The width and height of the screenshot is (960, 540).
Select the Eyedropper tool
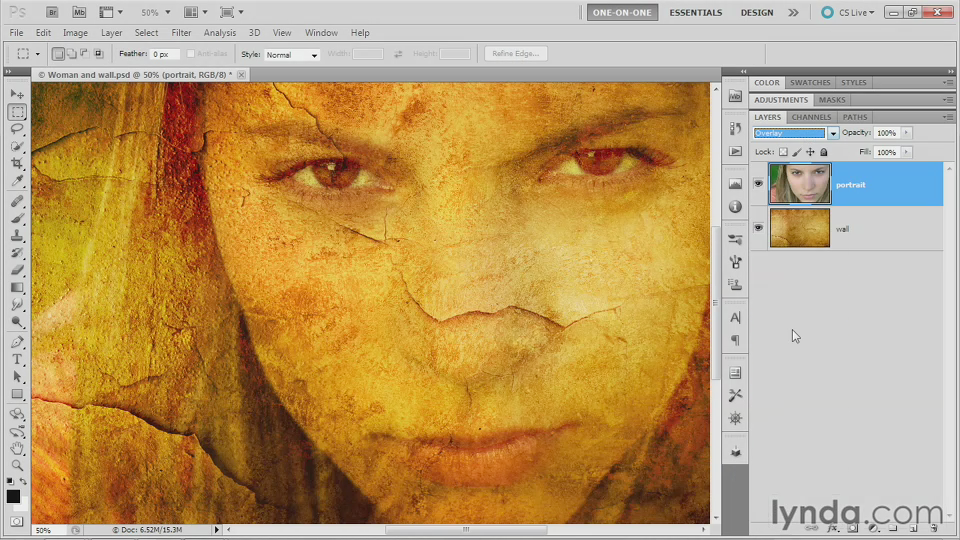[x=17, y=181]
